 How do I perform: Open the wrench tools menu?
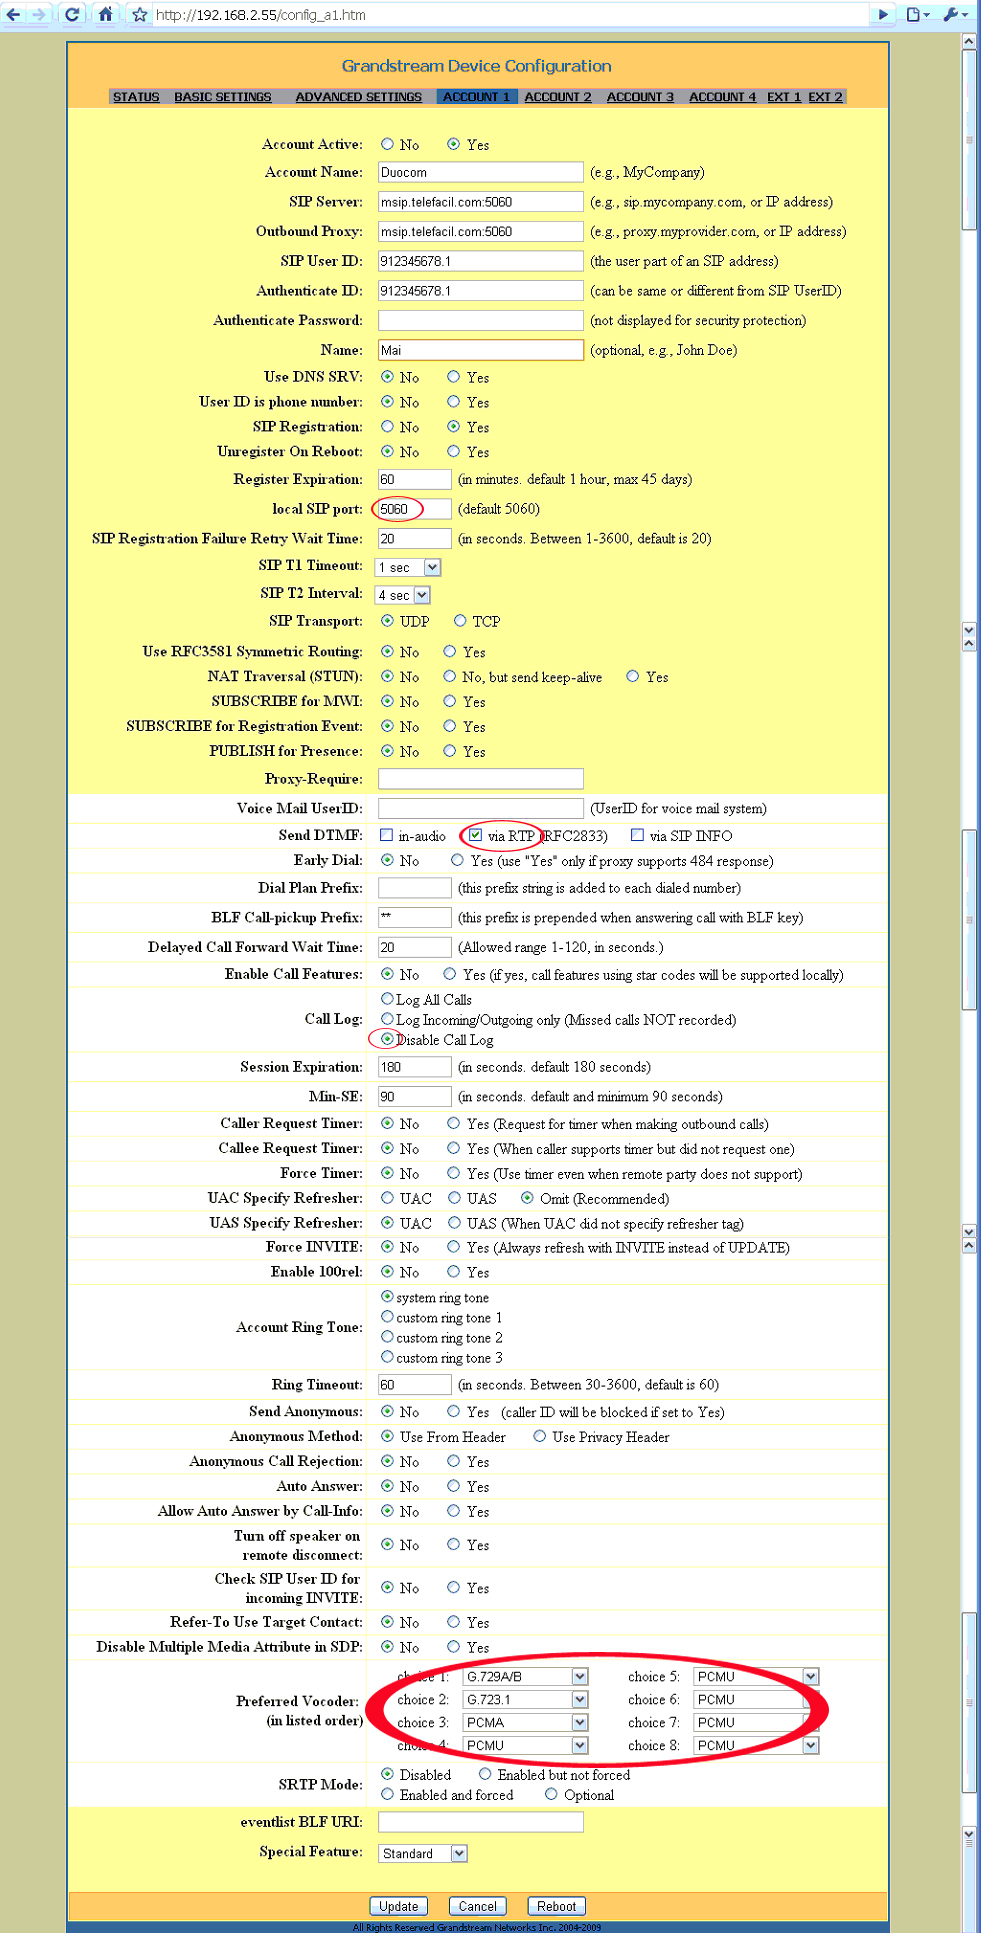point(954,14)
